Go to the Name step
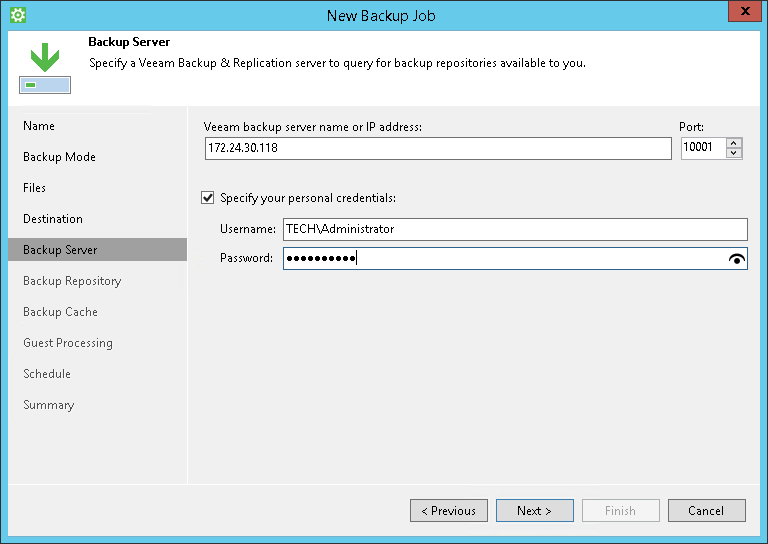The height and width of the screenshot is (544, 768). pos(39,126)
